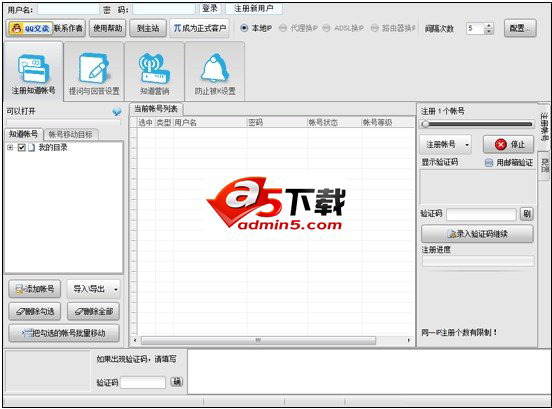Click the 选中 column header
552x409 pixels.
click(146, 122)
